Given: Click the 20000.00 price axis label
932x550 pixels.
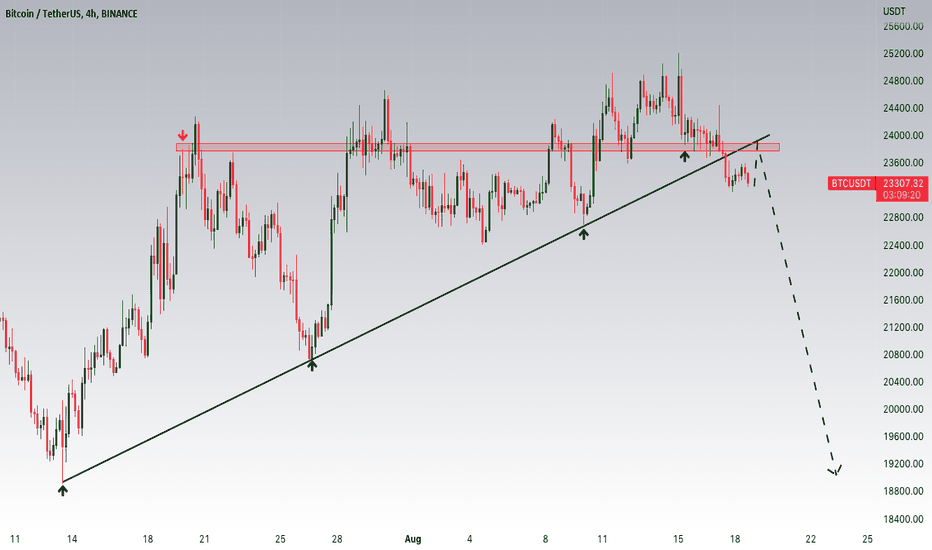Looking at the screenshot, I should point(903,409).
